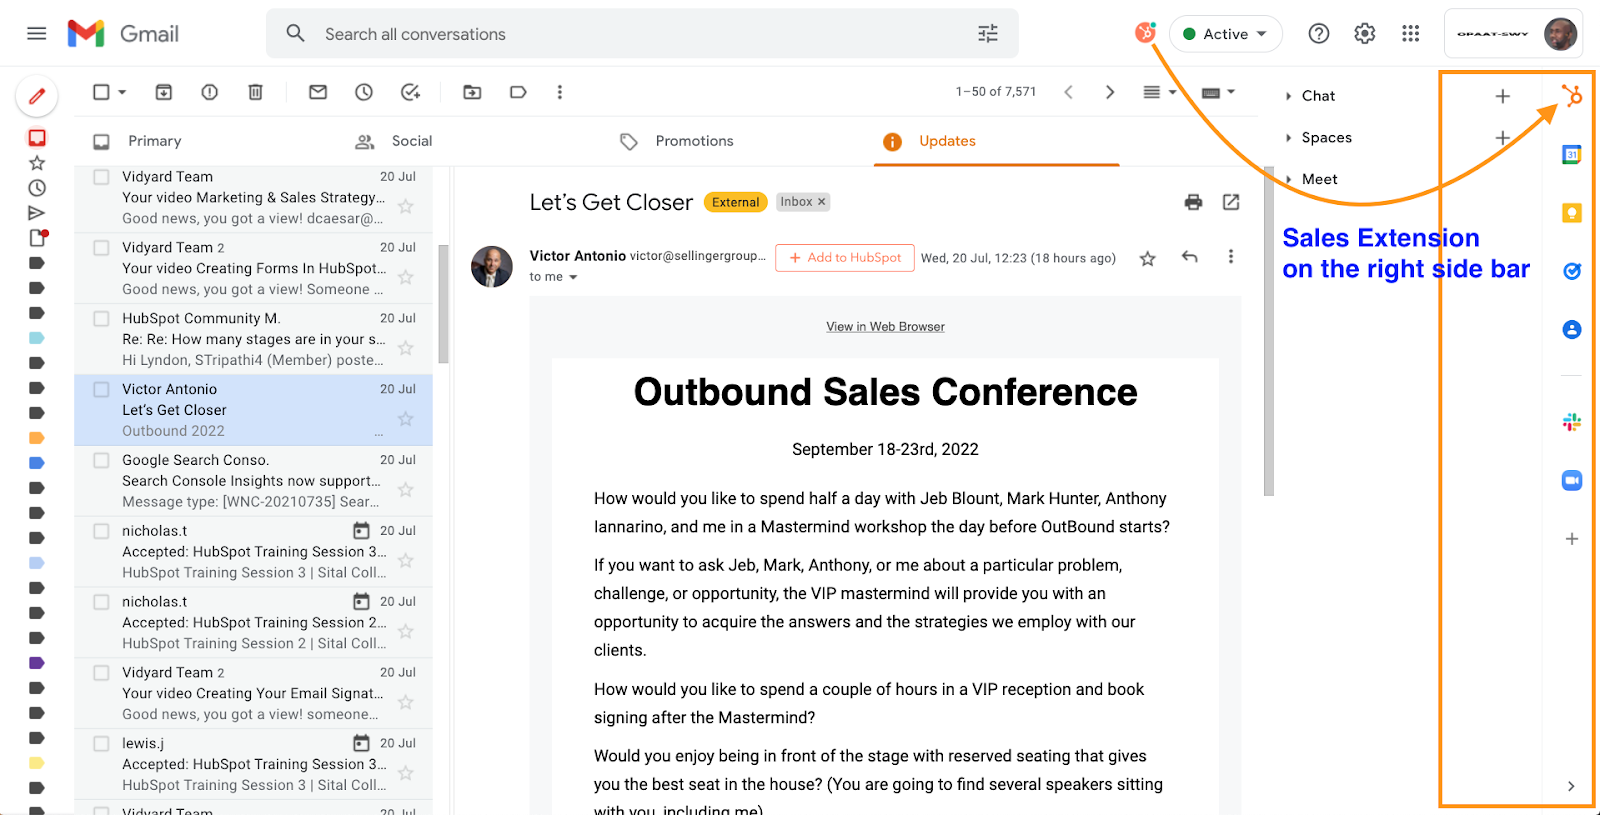Open the Settings gear

[1365, 34]
